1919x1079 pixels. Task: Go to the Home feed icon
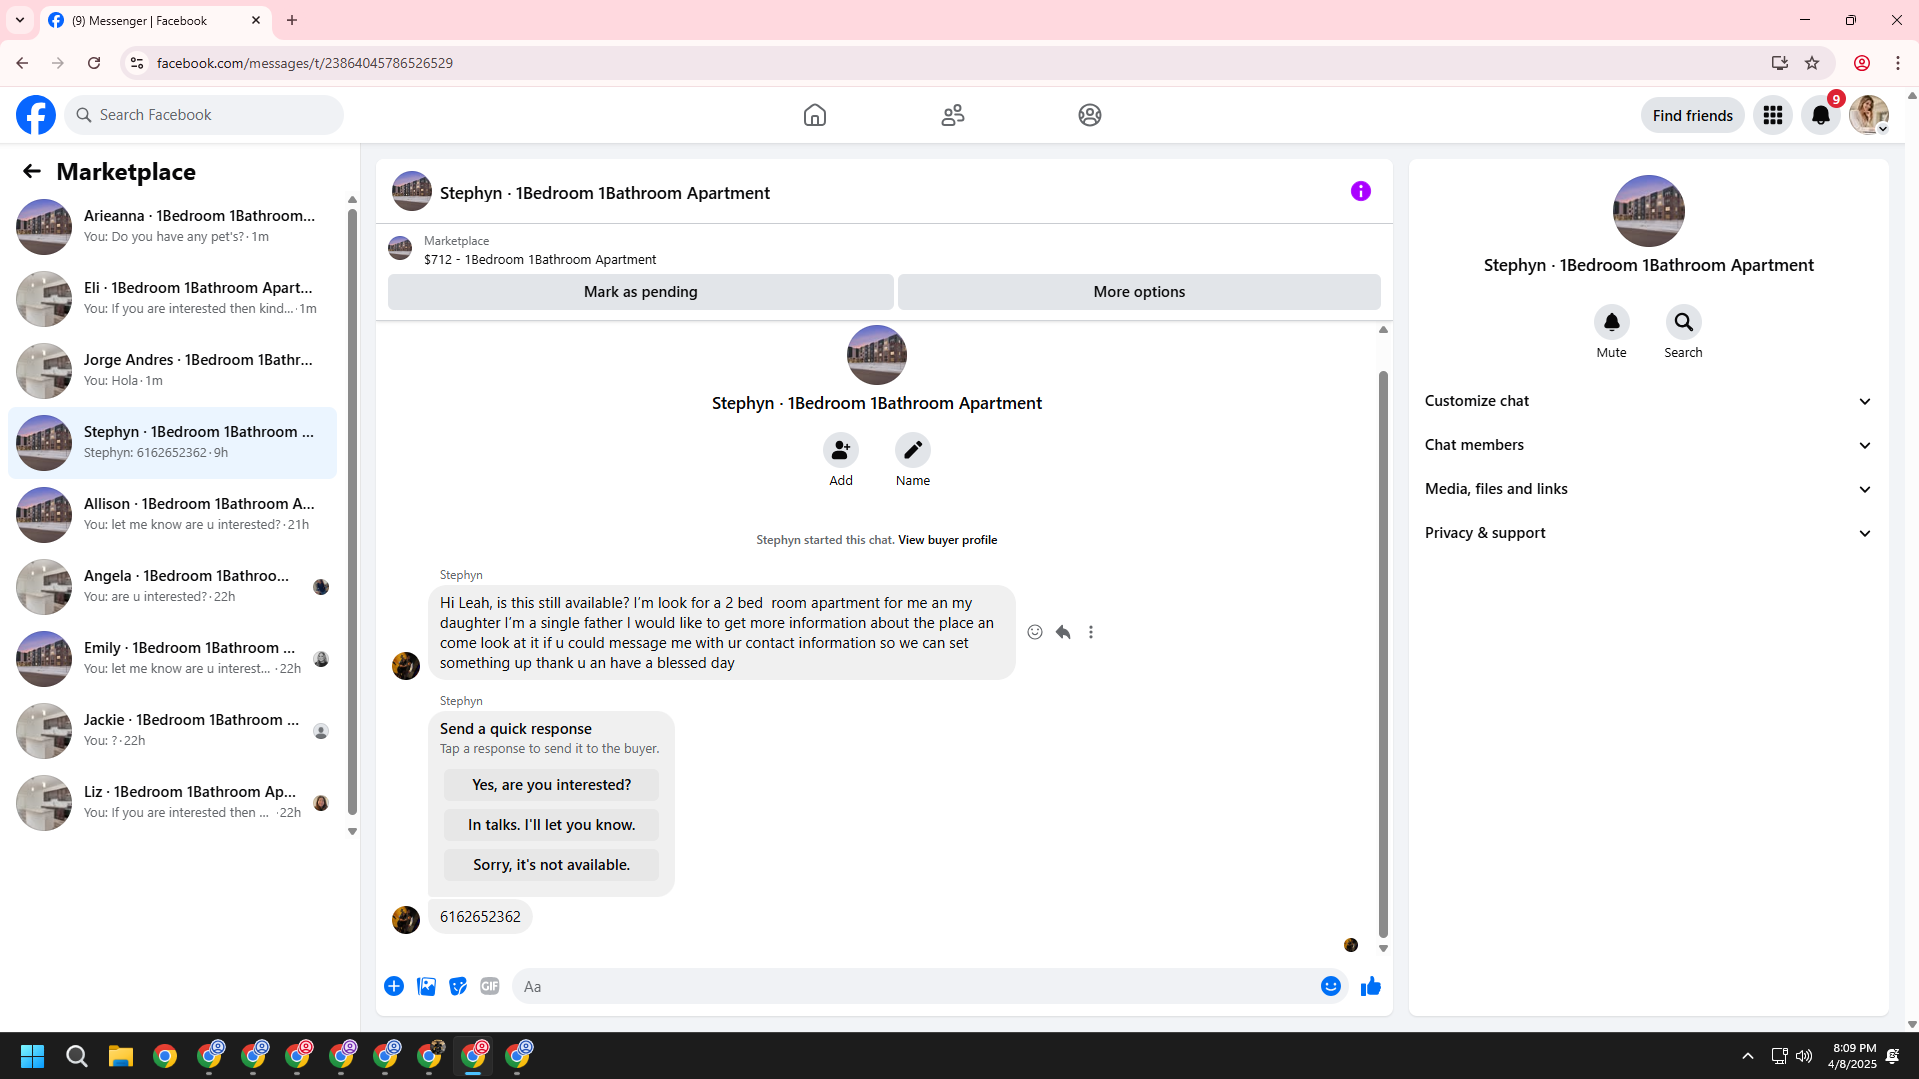(x=815, y=115)
